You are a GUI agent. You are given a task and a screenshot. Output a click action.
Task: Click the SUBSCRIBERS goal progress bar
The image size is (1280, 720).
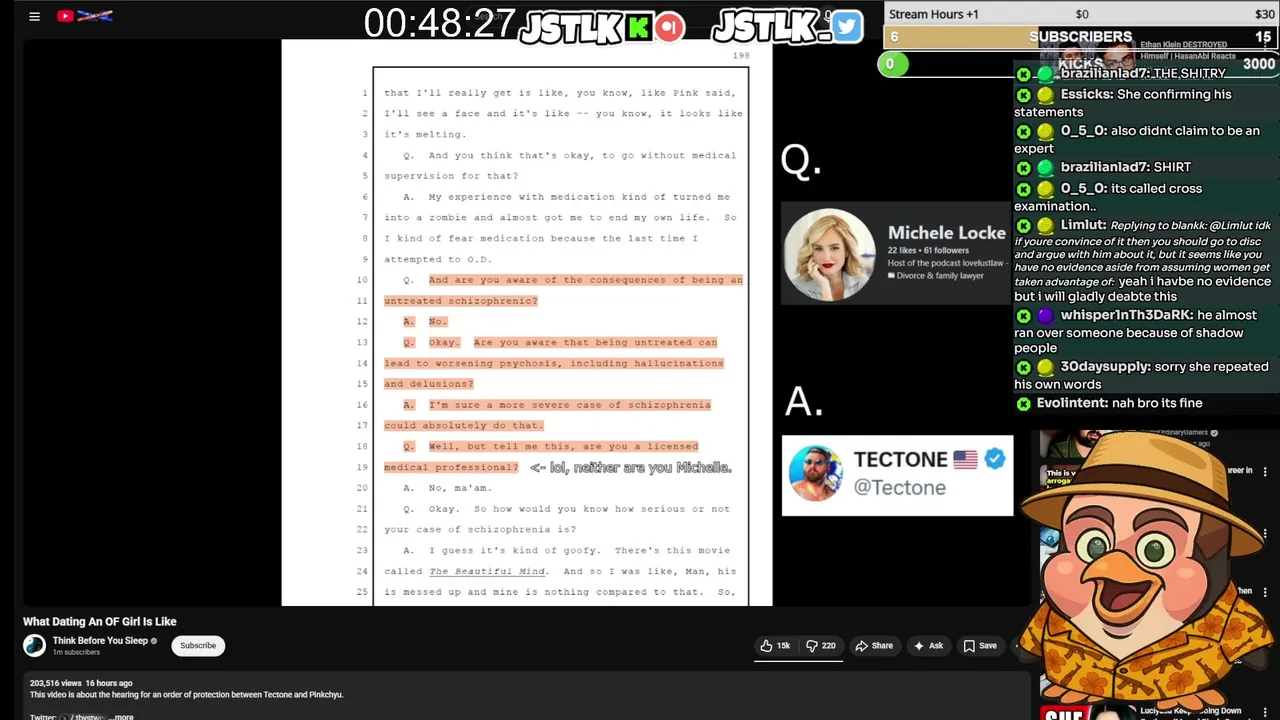[x=1082, y=37]
